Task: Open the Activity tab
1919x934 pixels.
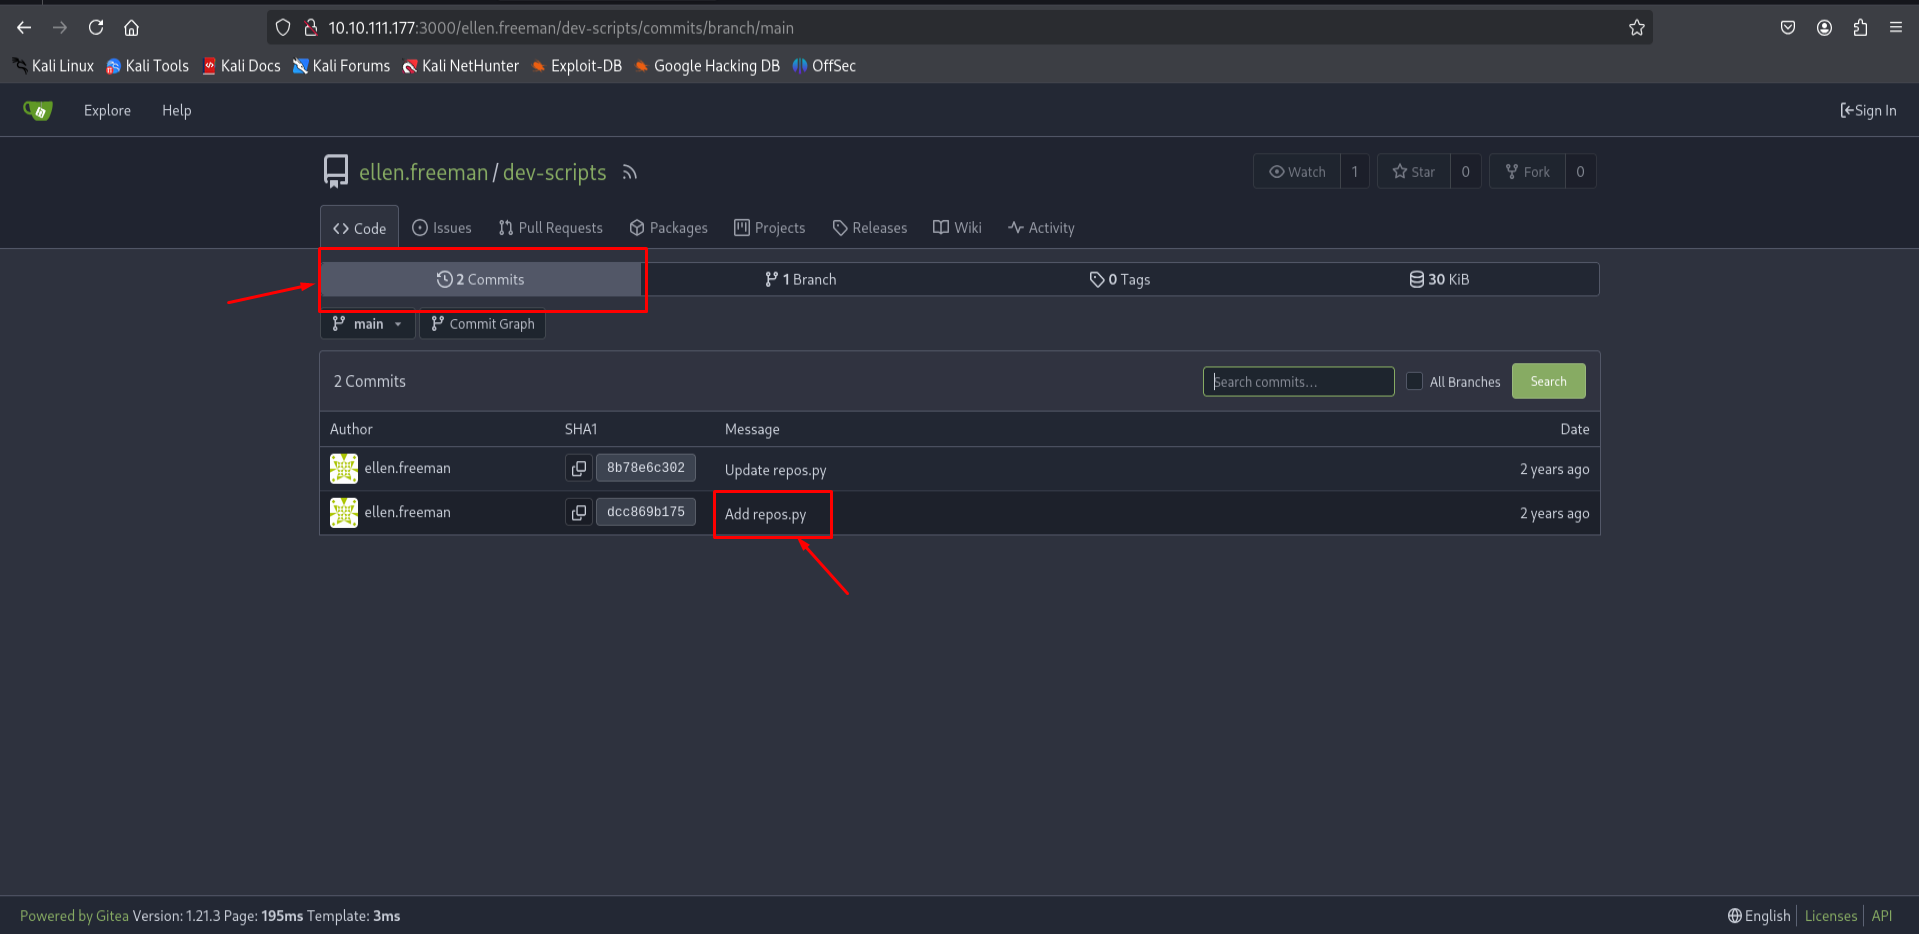Action: click(1041, 228)
